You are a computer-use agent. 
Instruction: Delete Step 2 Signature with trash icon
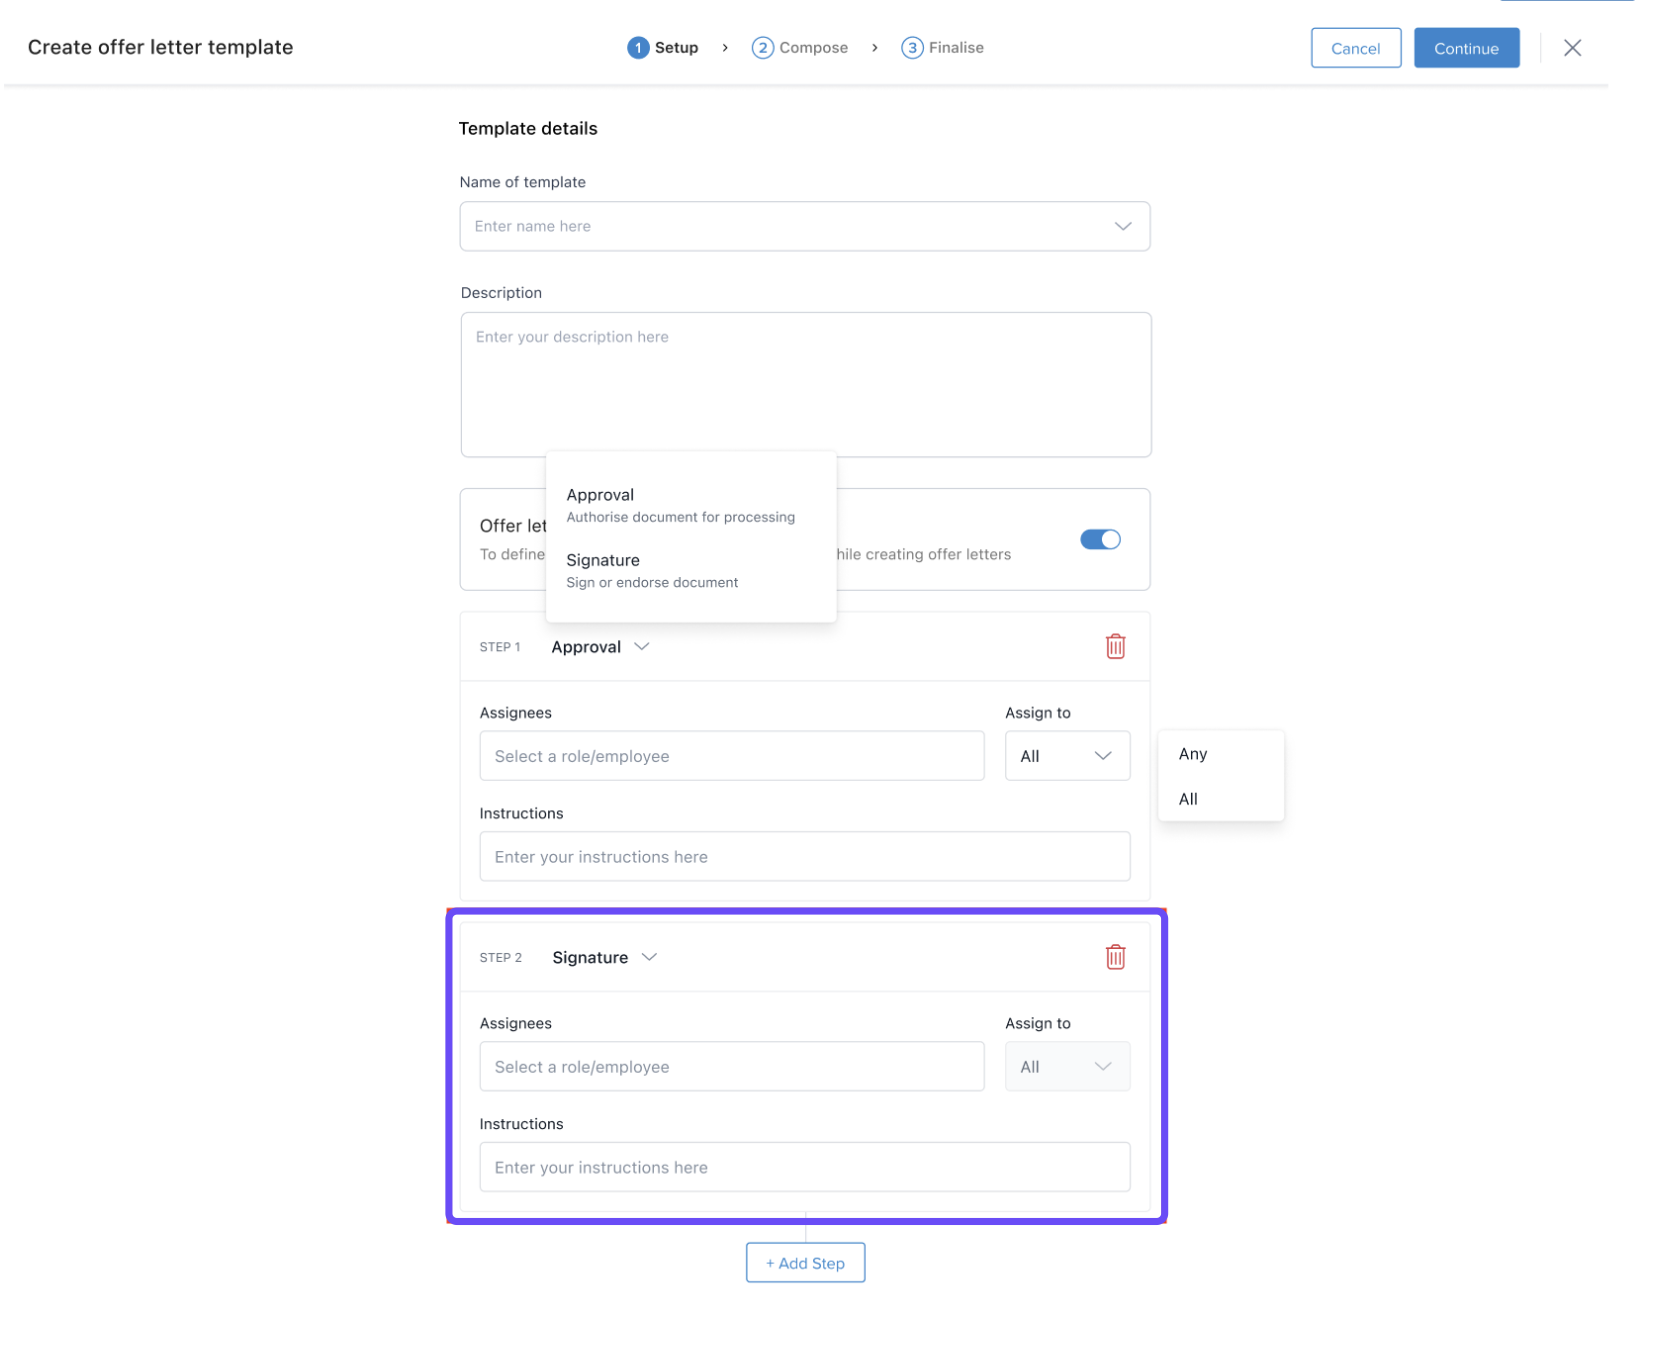[1115, 957]
